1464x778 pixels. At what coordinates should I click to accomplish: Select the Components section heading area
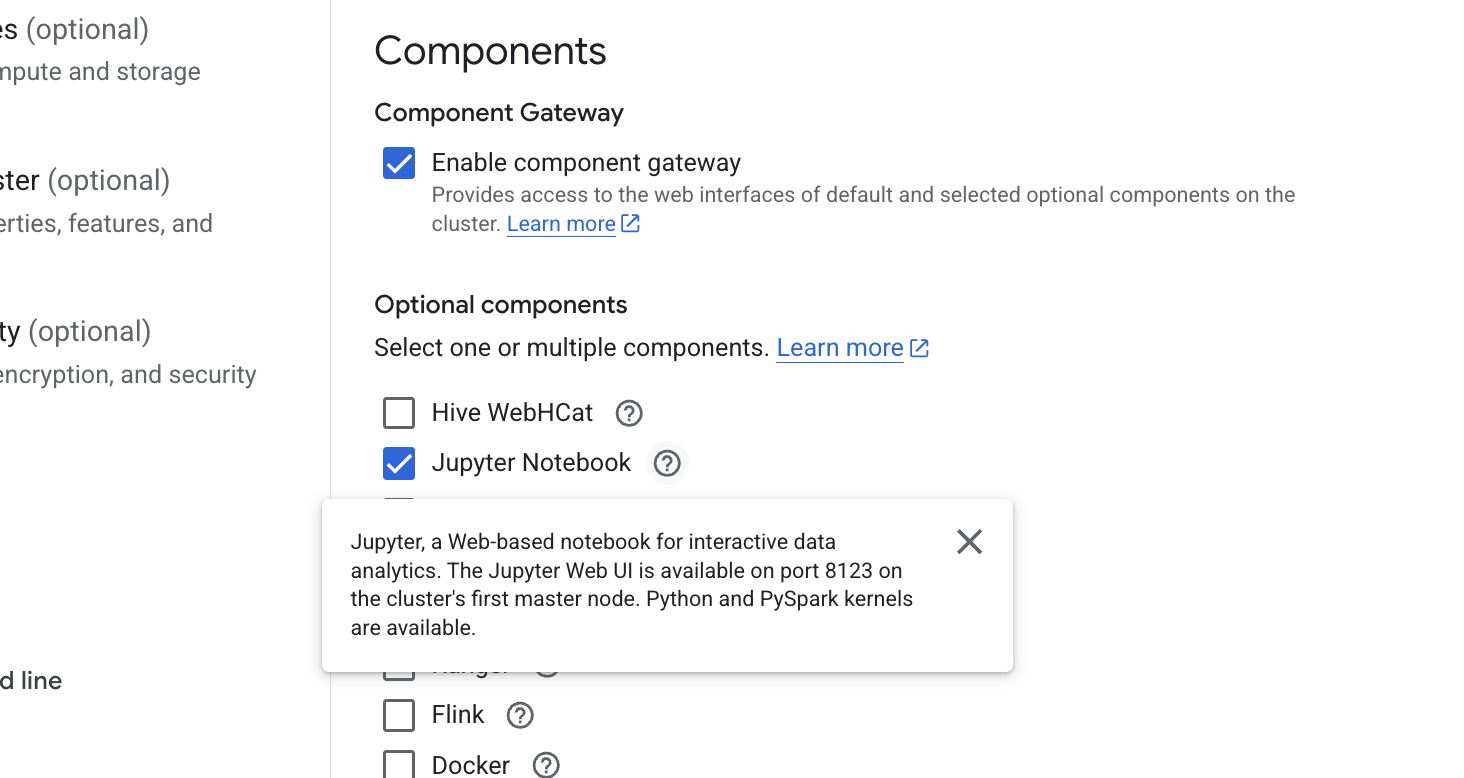490,50
